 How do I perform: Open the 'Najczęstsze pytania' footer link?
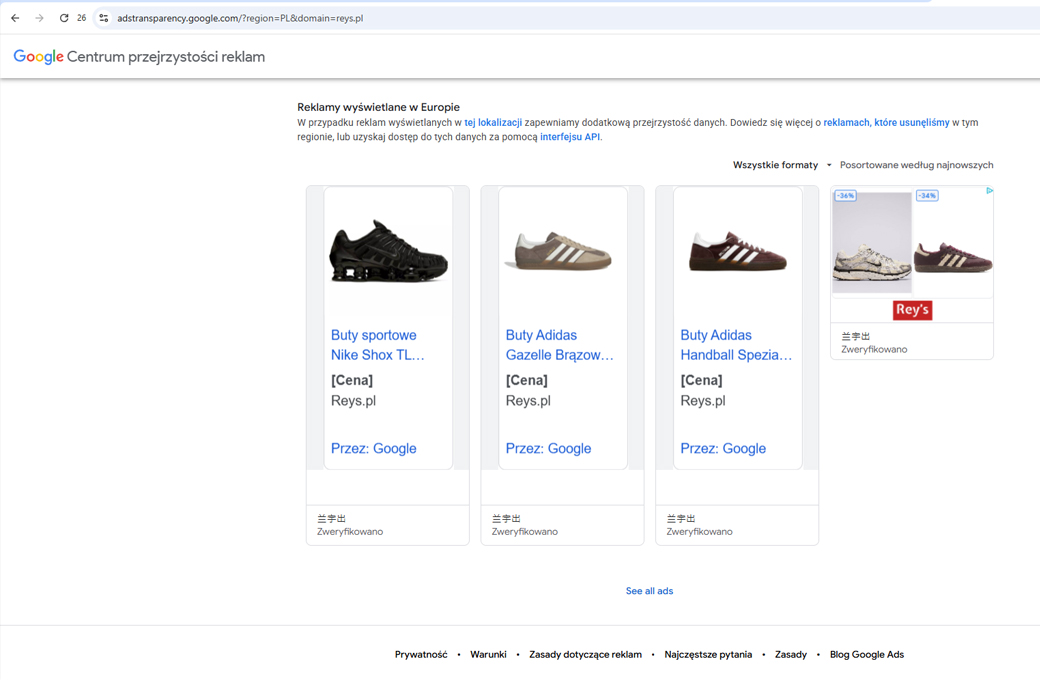[708, 654]
